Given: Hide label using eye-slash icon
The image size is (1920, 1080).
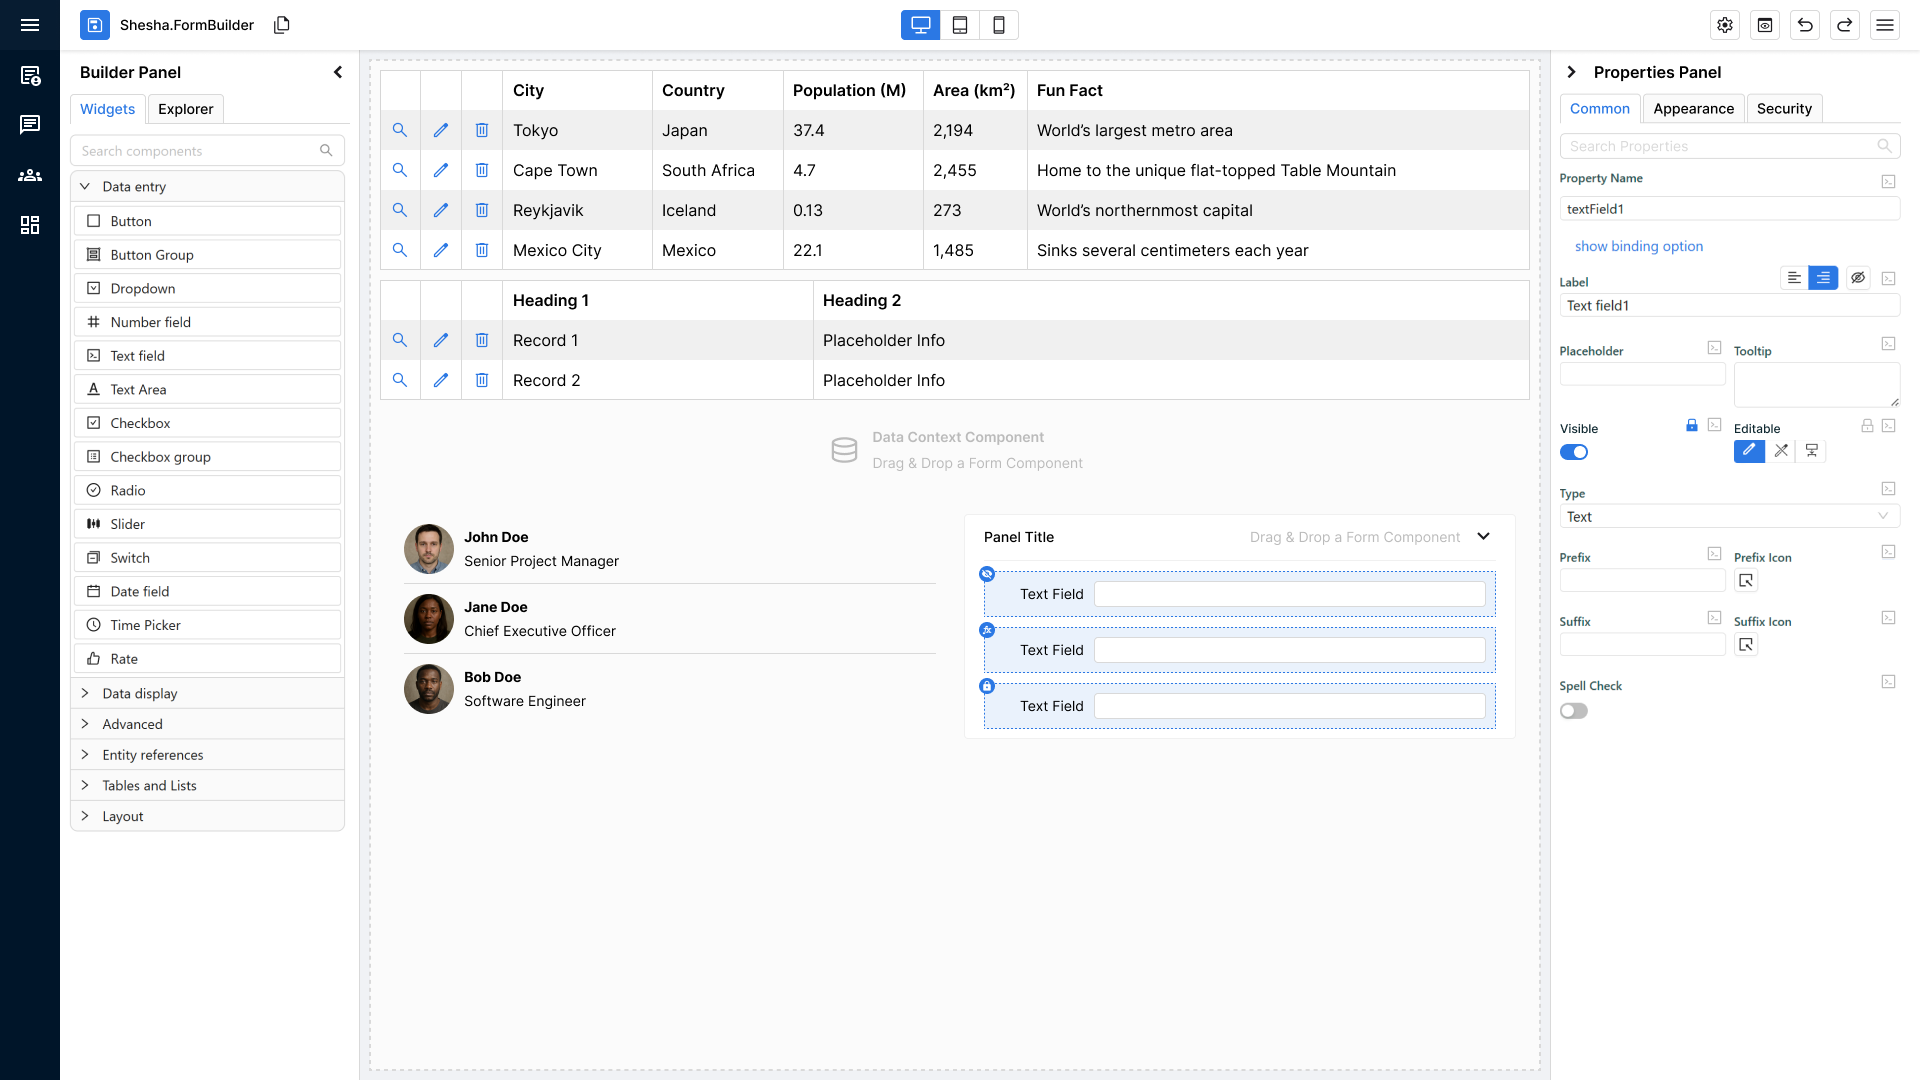Looking at the screenshot, I should [1857, 278].
